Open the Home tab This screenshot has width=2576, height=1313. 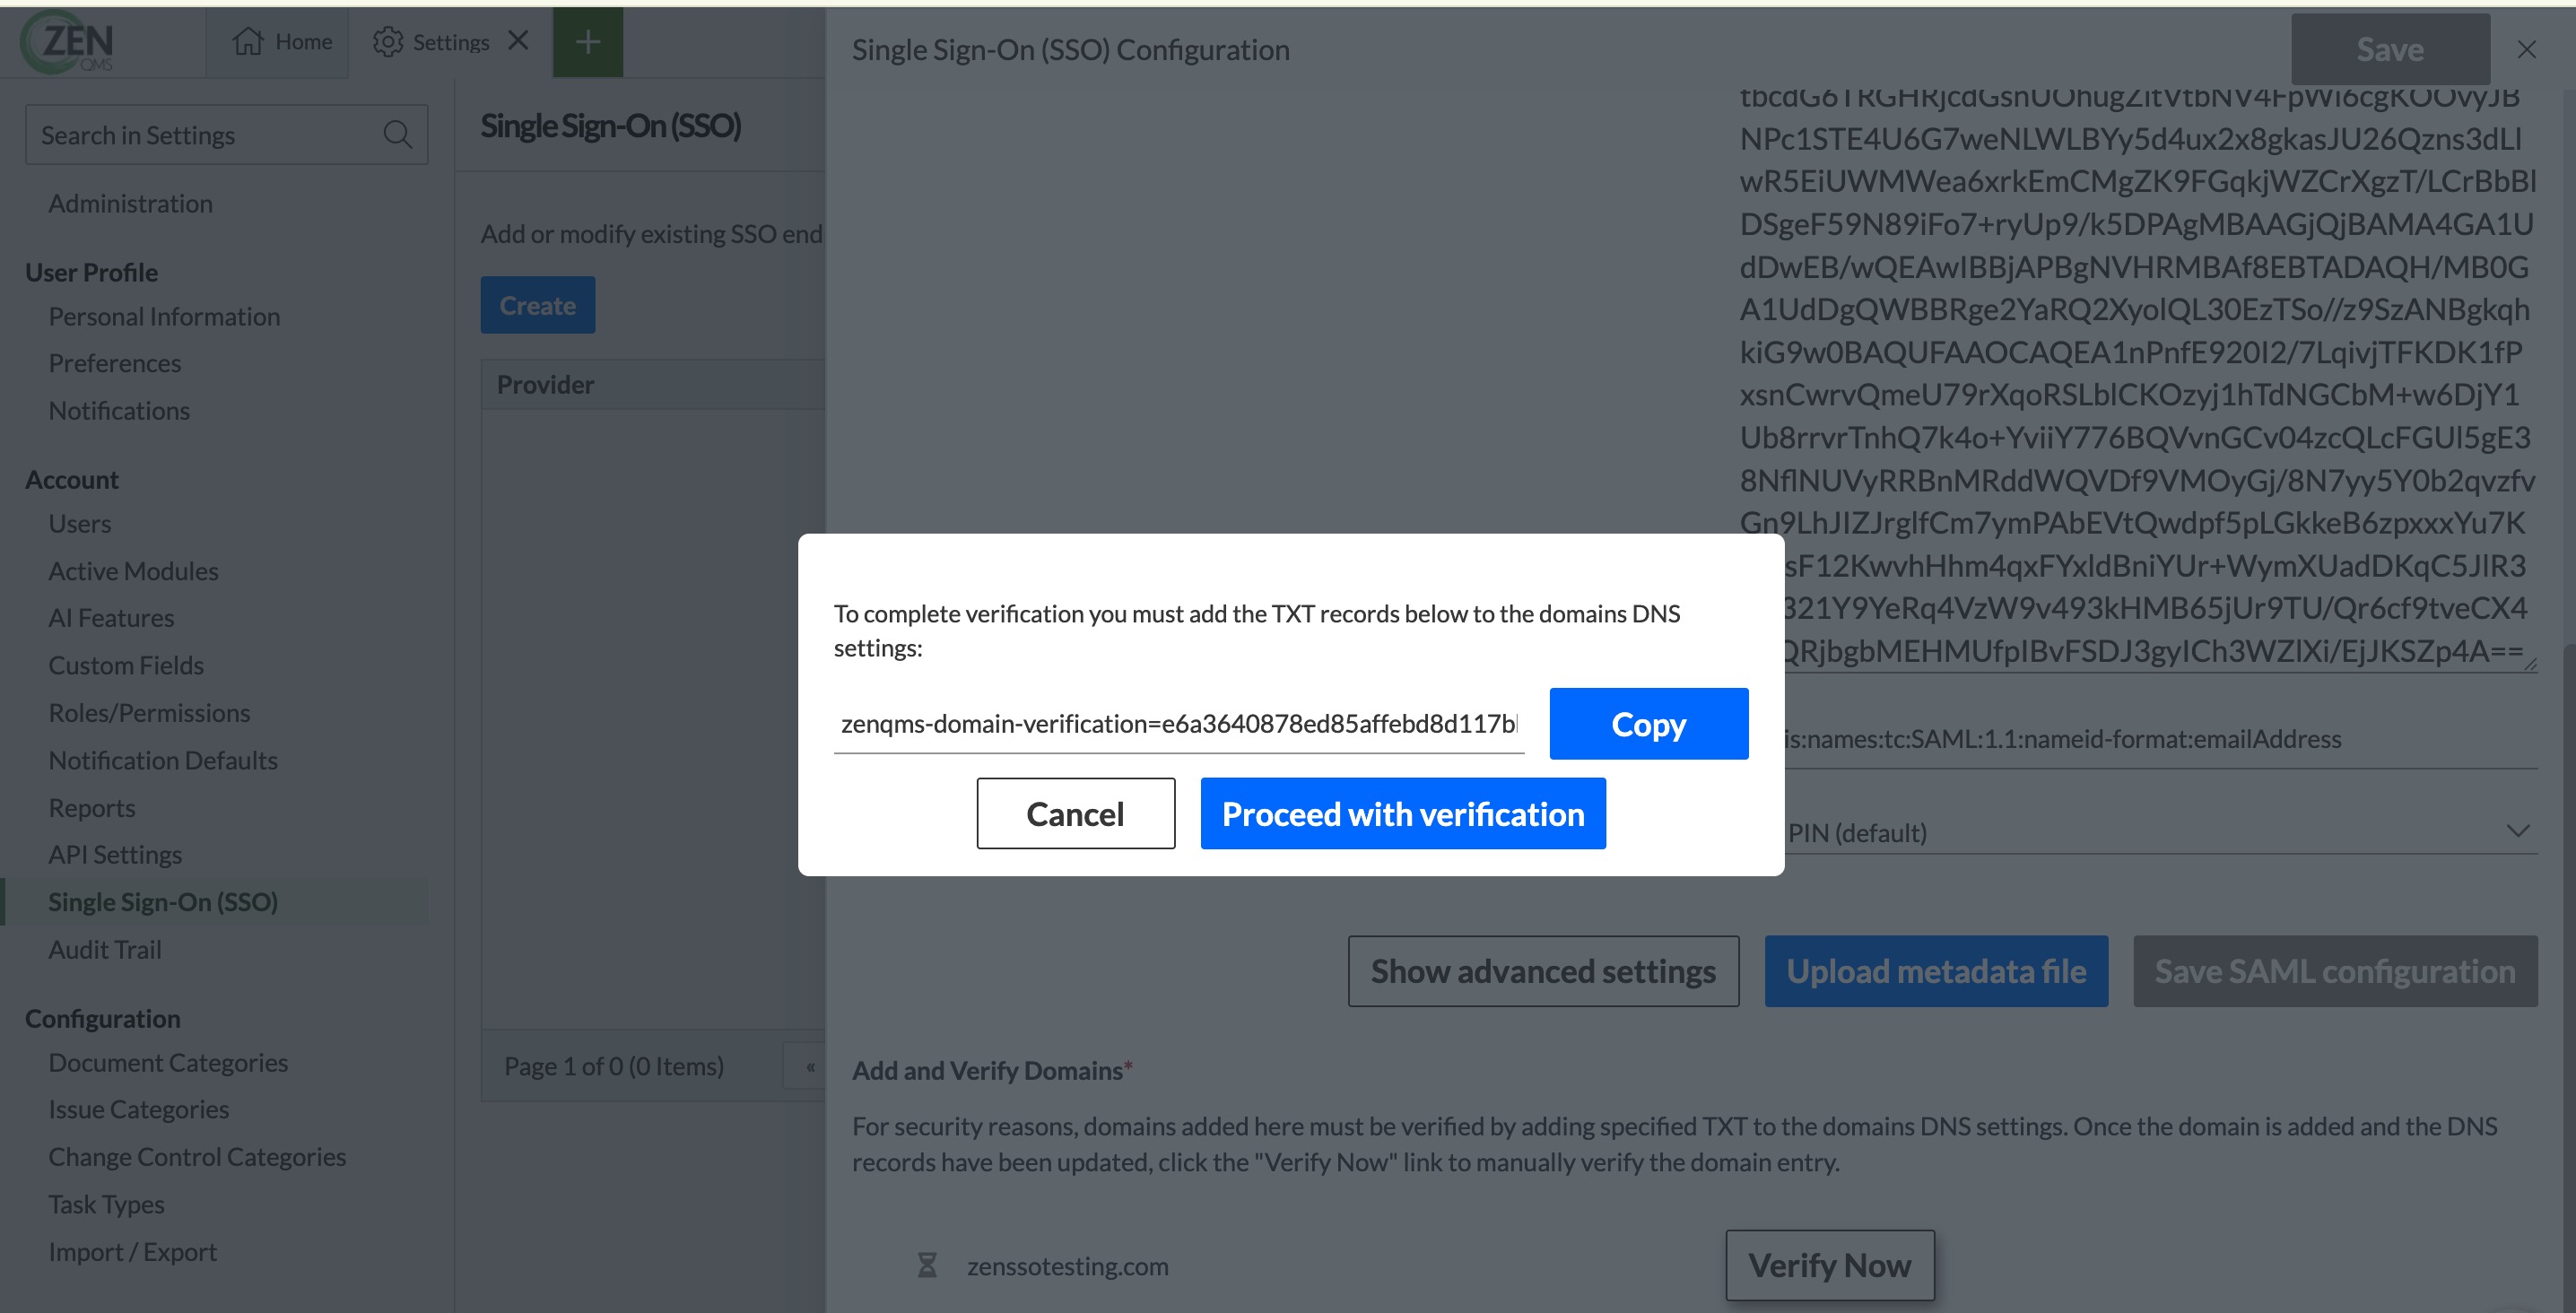pyautogui.click(x=282, y=42)
